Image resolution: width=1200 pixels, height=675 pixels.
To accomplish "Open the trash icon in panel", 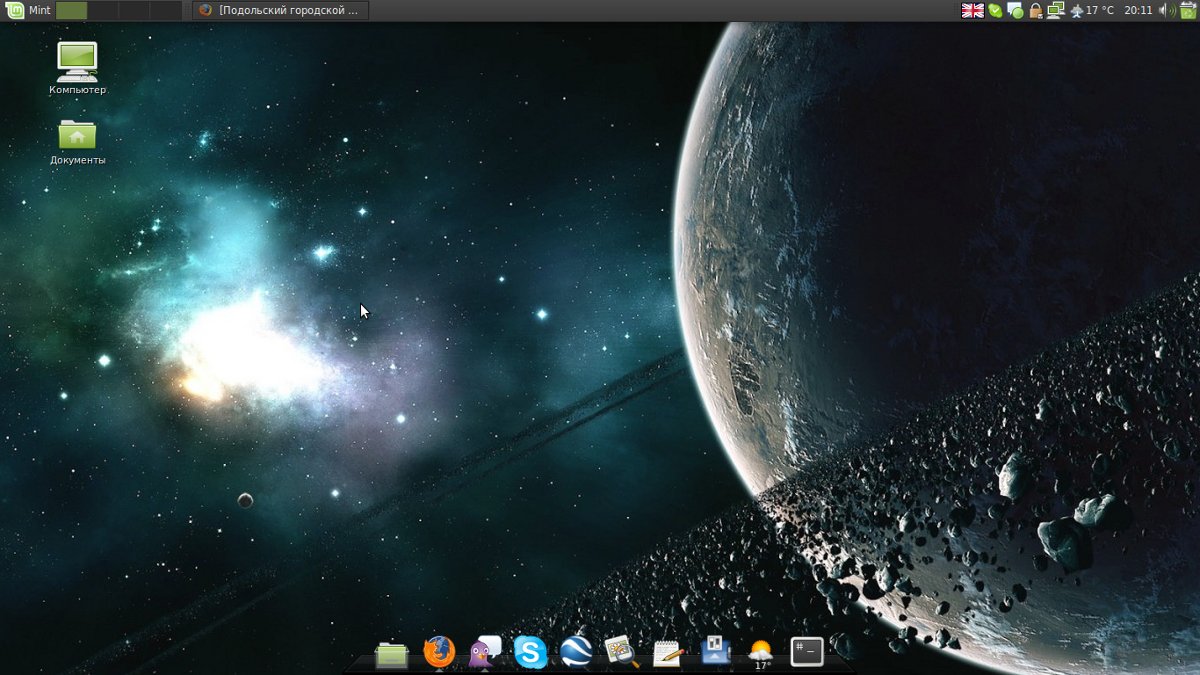I will click(x=1187, y=11).
